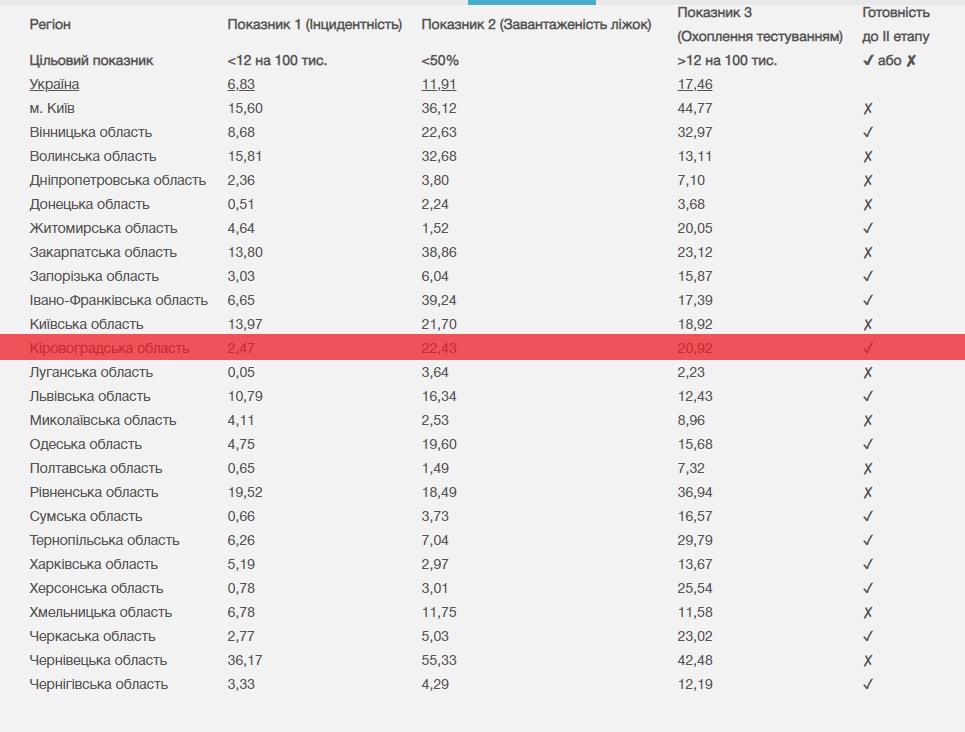Screen dimensions: 965x732
Task: Click the Львівська область row label
Action: pyautogui.click(x=90, y=396)
